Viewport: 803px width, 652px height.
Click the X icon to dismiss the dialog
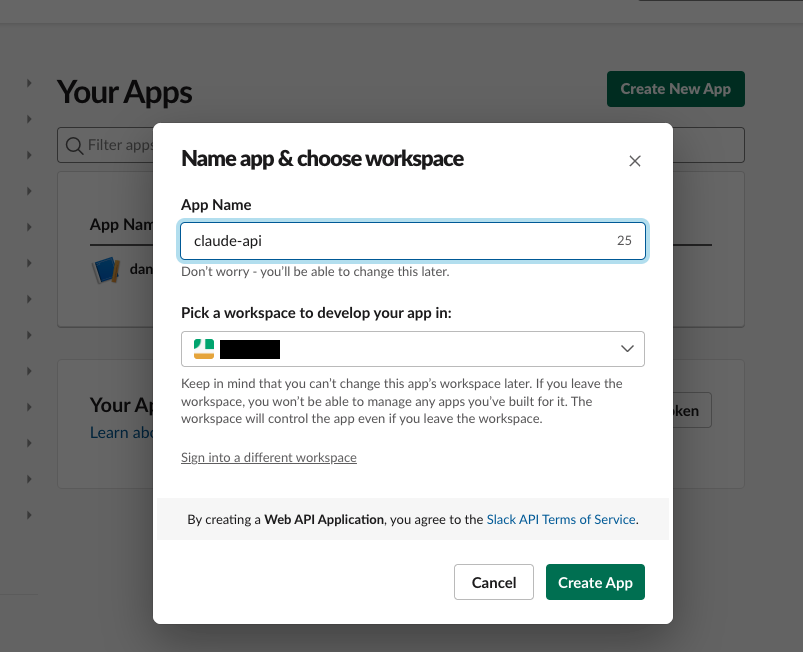634,160
